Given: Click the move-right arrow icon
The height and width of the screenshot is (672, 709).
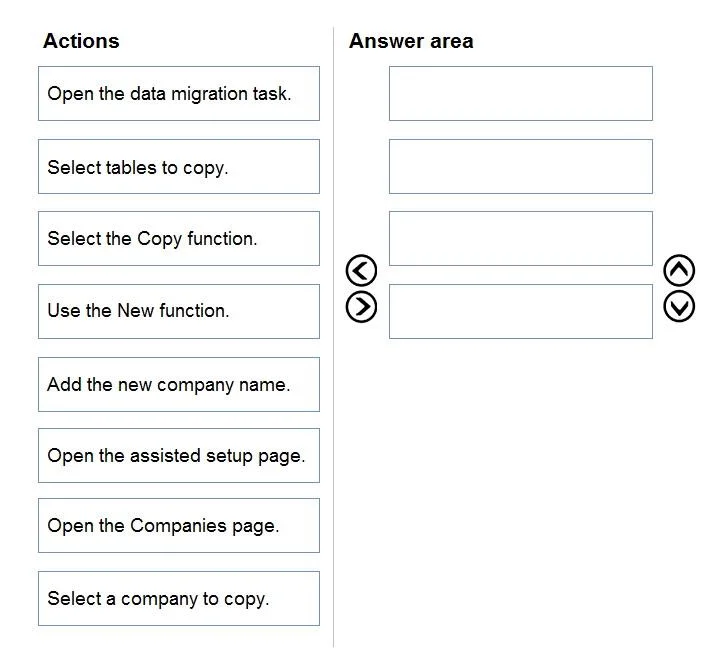Looking at the screenshot, I should pyautogui.click(x=361, y=307).
